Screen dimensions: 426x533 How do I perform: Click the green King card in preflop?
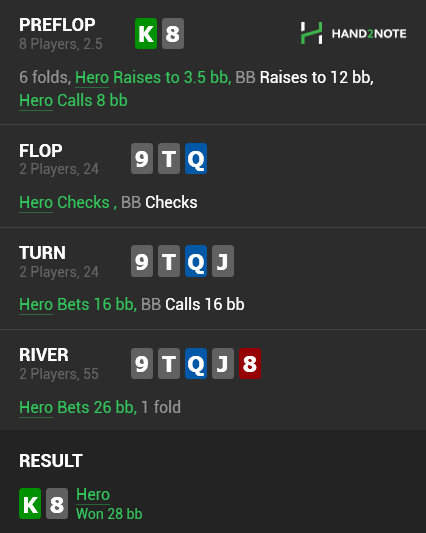click(x=146, y=33)
